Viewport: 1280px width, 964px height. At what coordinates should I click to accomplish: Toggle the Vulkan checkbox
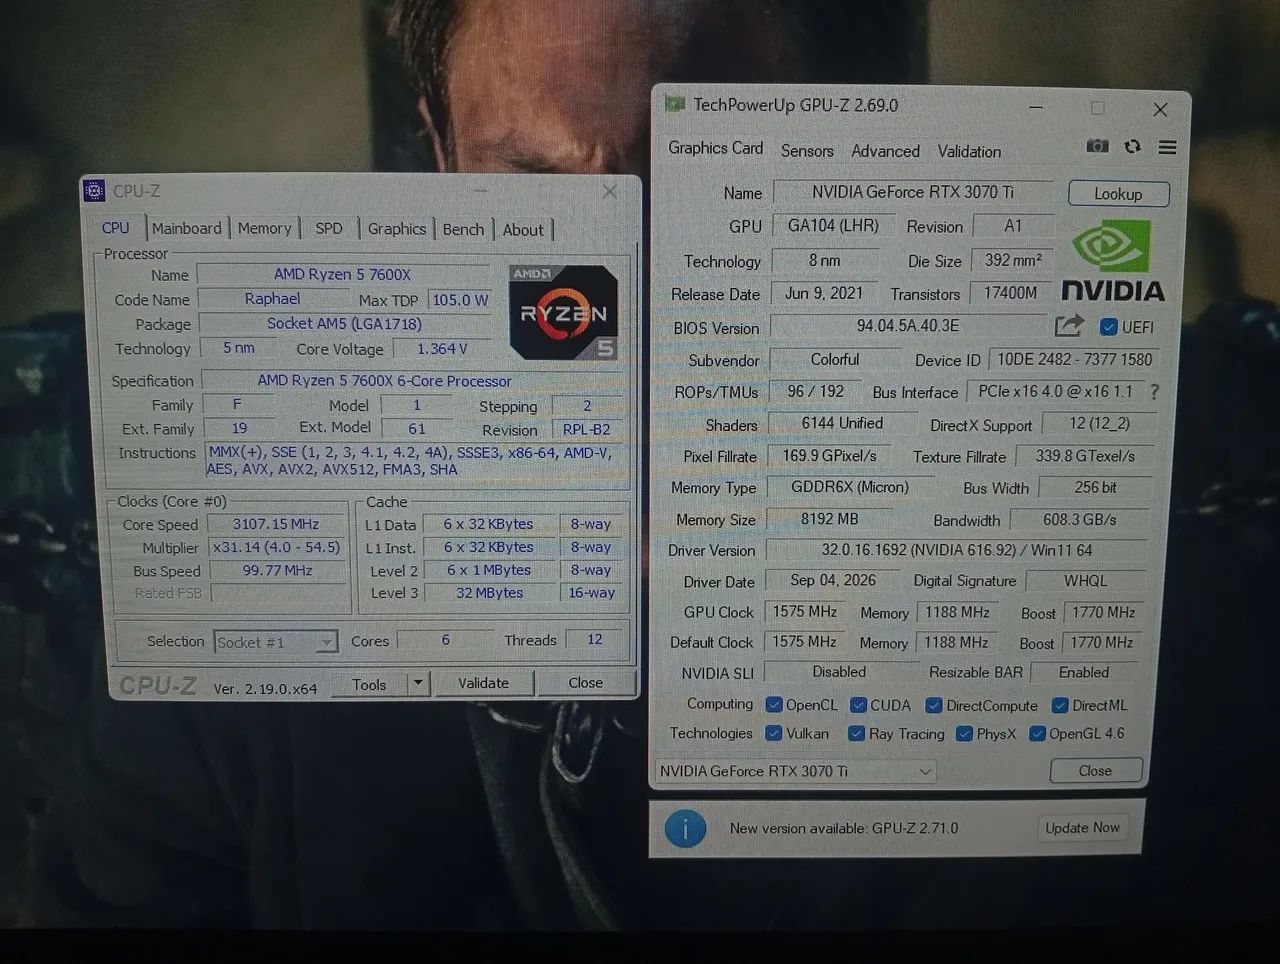point(773,733)
